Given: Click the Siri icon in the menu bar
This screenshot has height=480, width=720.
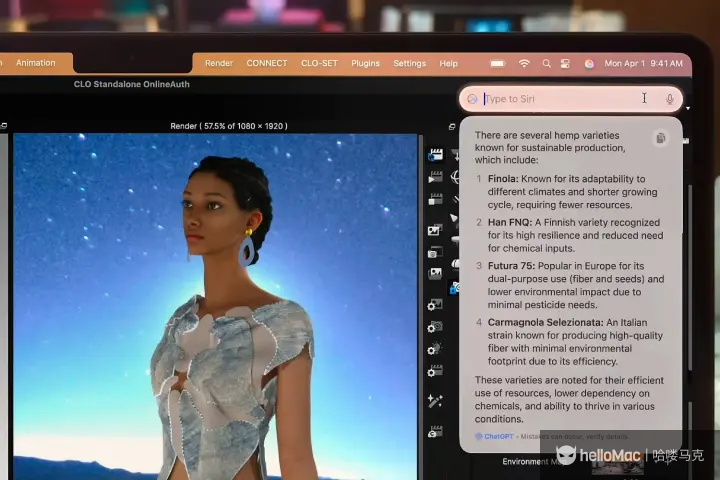Looking at the screenshot, I should pyautogui.click(x=589, y=63).
